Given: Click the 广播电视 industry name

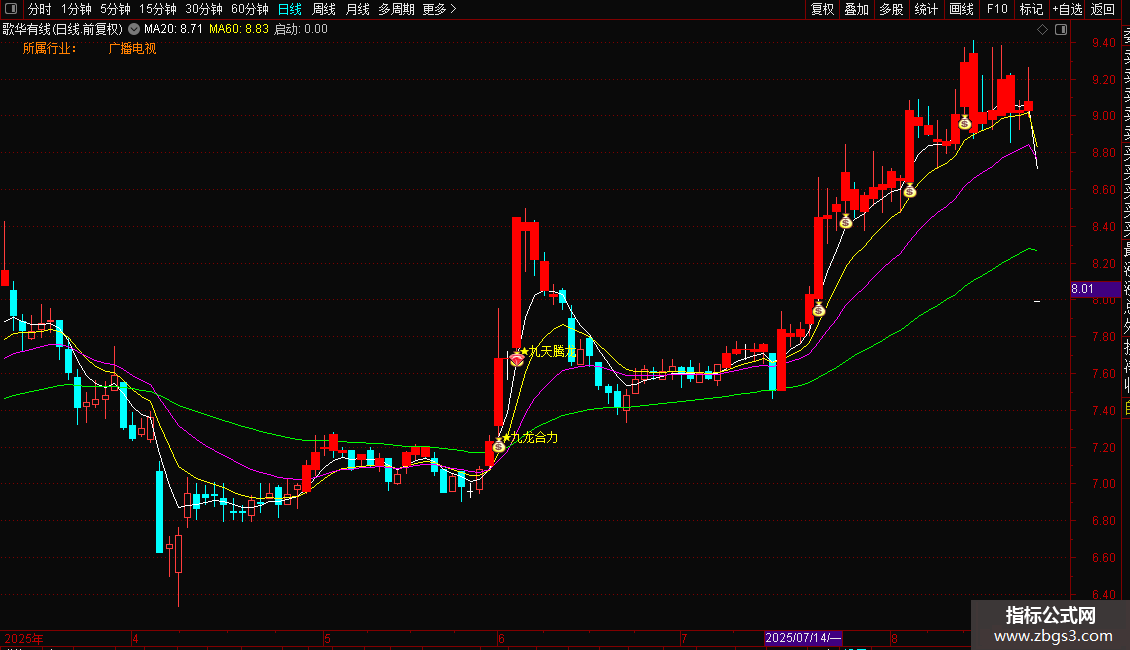Looking at the screenshot, I should coord(132,48).
